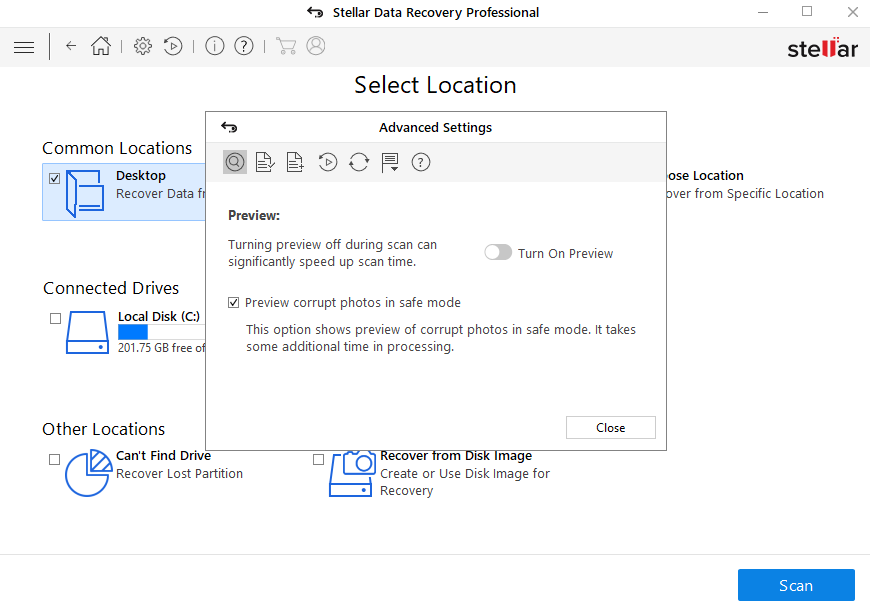Open the About information icon
Viewport: 870px width, 614px height.
215,46
